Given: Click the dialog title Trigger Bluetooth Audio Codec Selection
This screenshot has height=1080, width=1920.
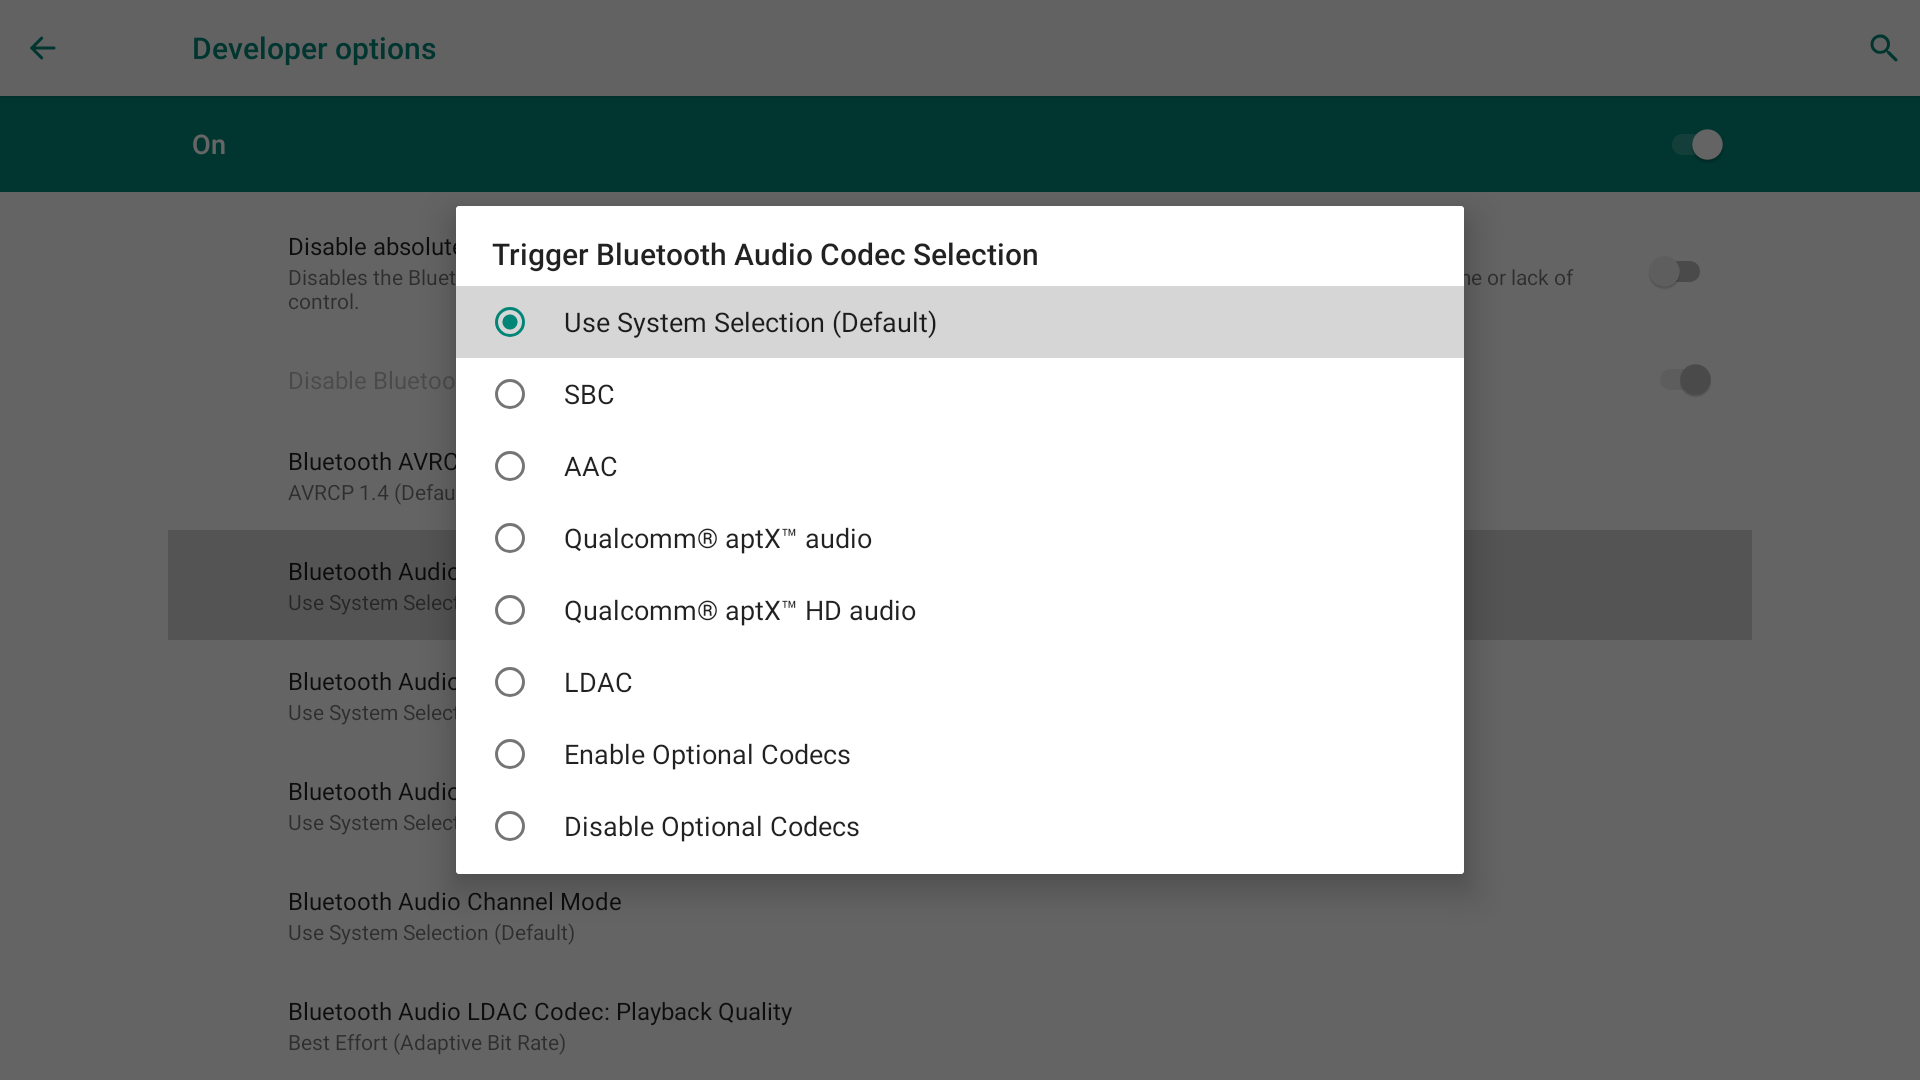Looking at the screenshot, I should pyautogui.click(x=765, y=255).
